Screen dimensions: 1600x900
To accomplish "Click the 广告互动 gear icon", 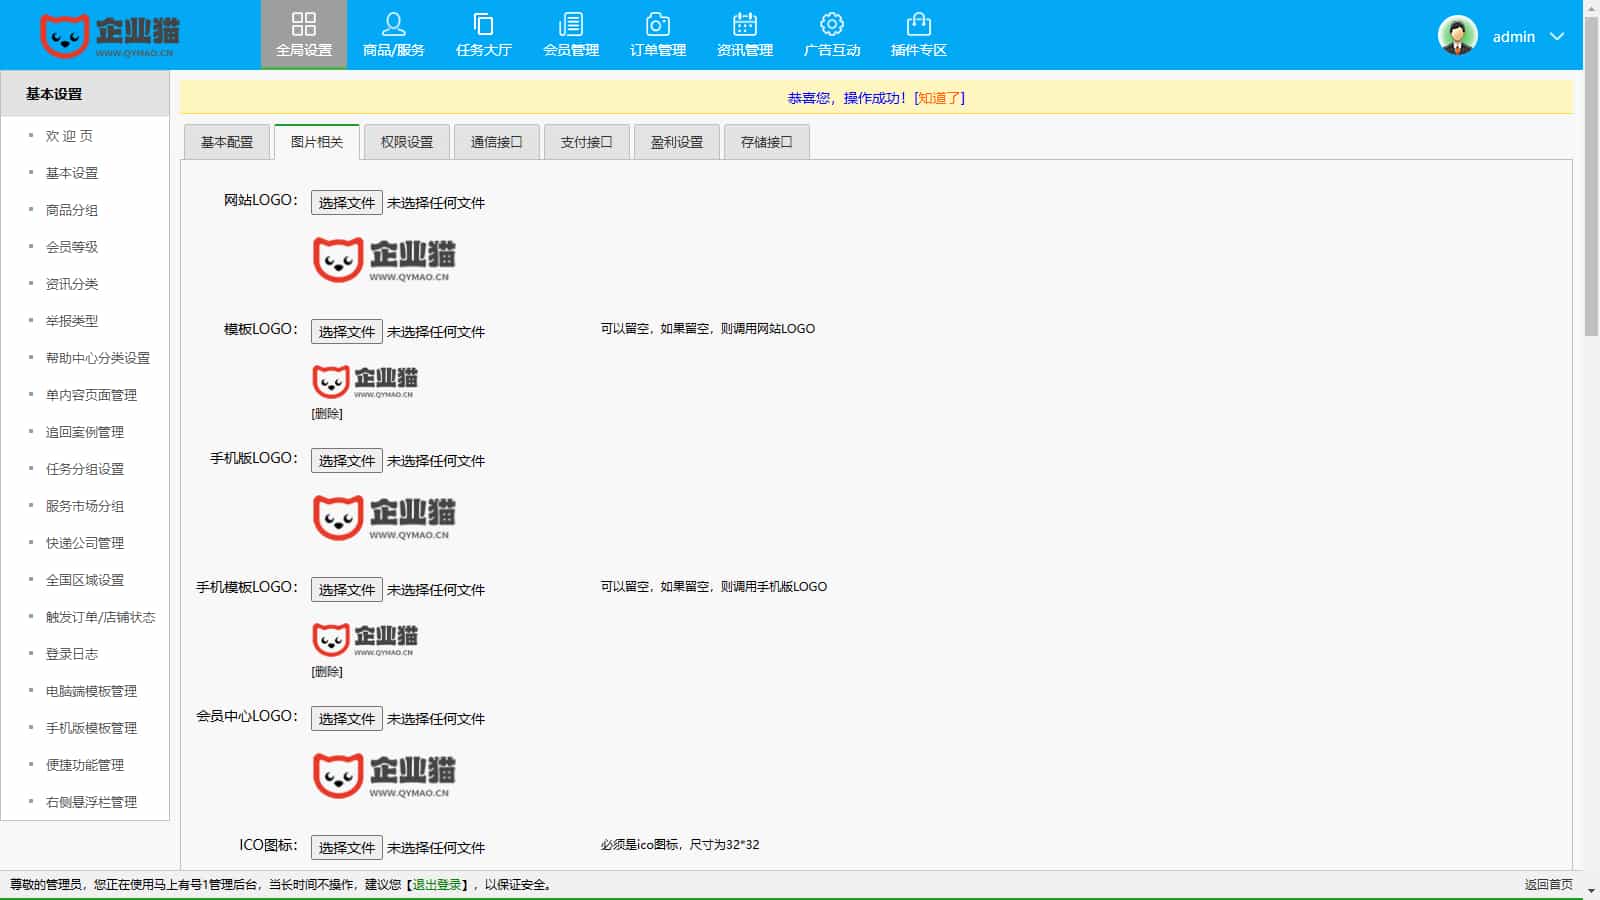I will (831, 24).
